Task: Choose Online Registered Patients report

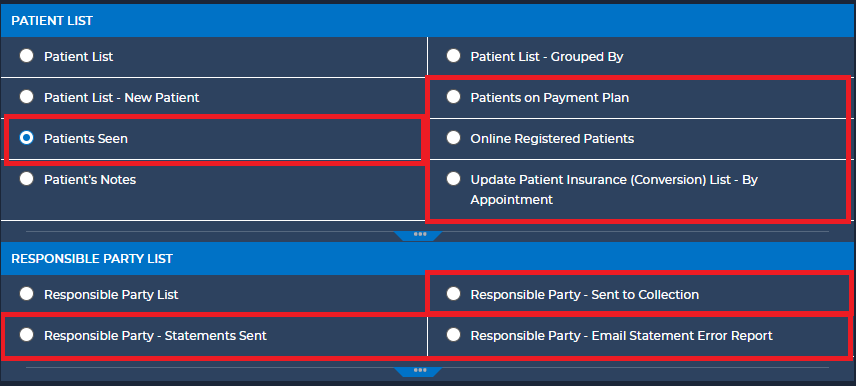Action: pos(453,138)
